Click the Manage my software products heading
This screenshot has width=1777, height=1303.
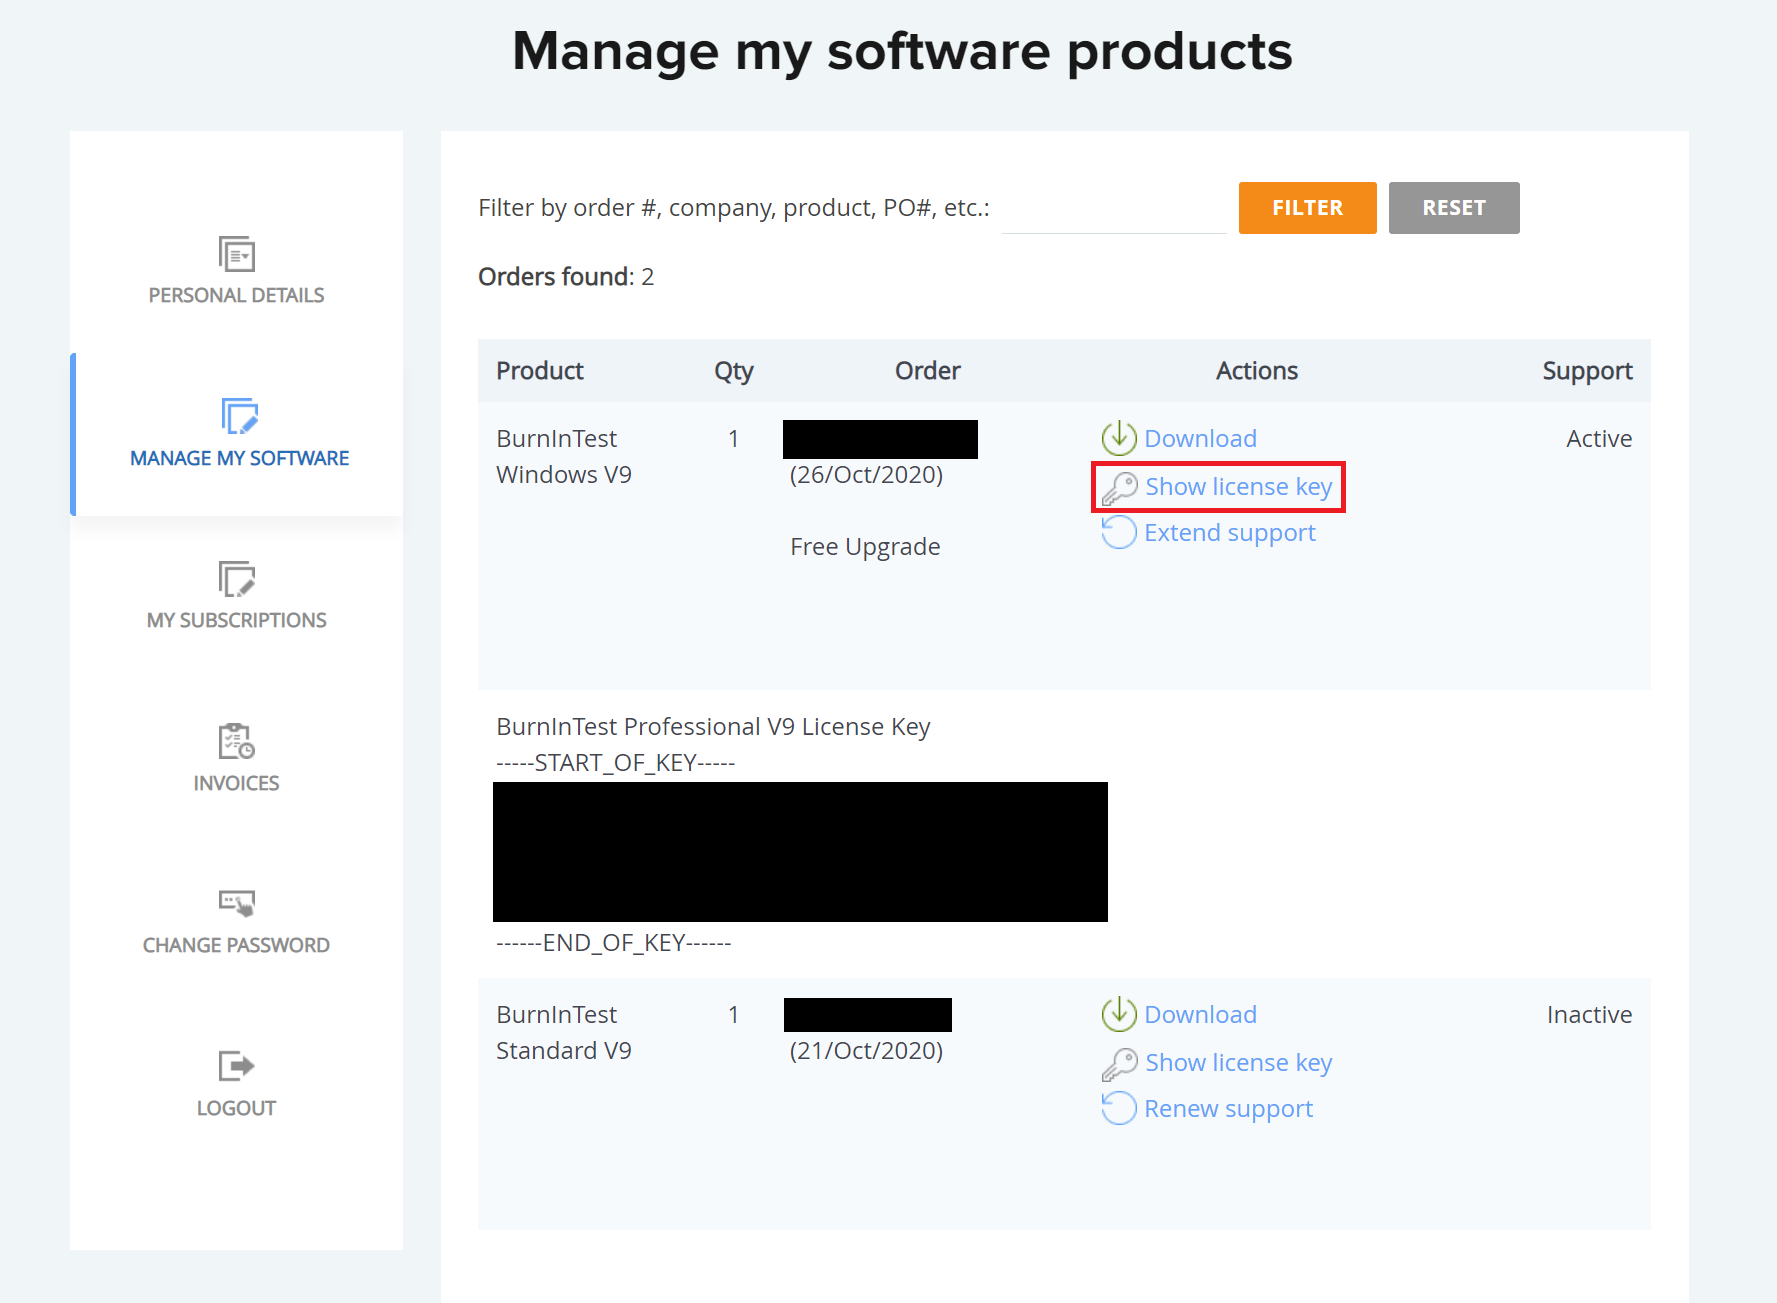pos(903,52)
